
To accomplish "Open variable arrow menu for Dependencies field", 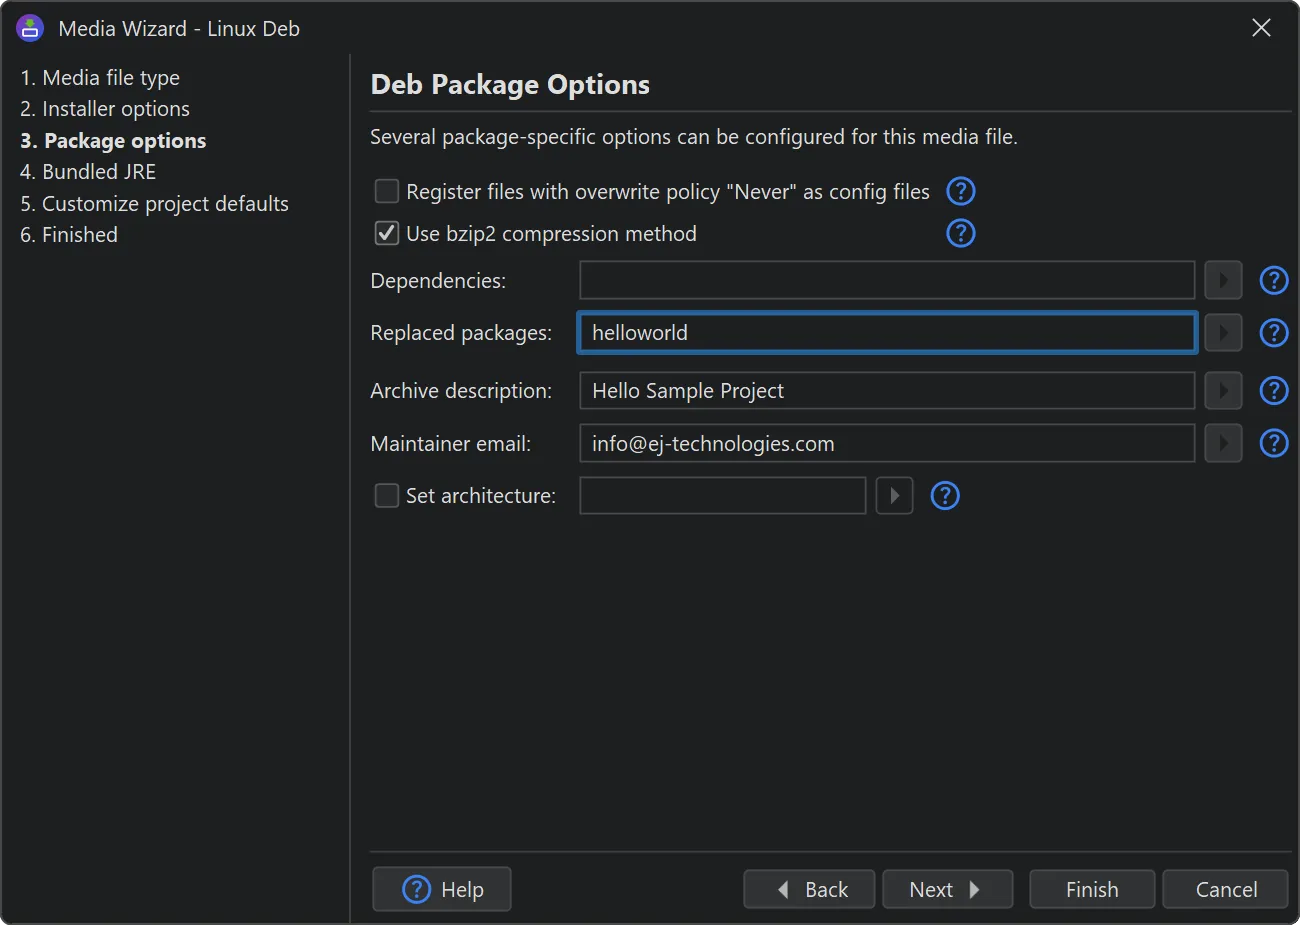I will pos(1223,281).
